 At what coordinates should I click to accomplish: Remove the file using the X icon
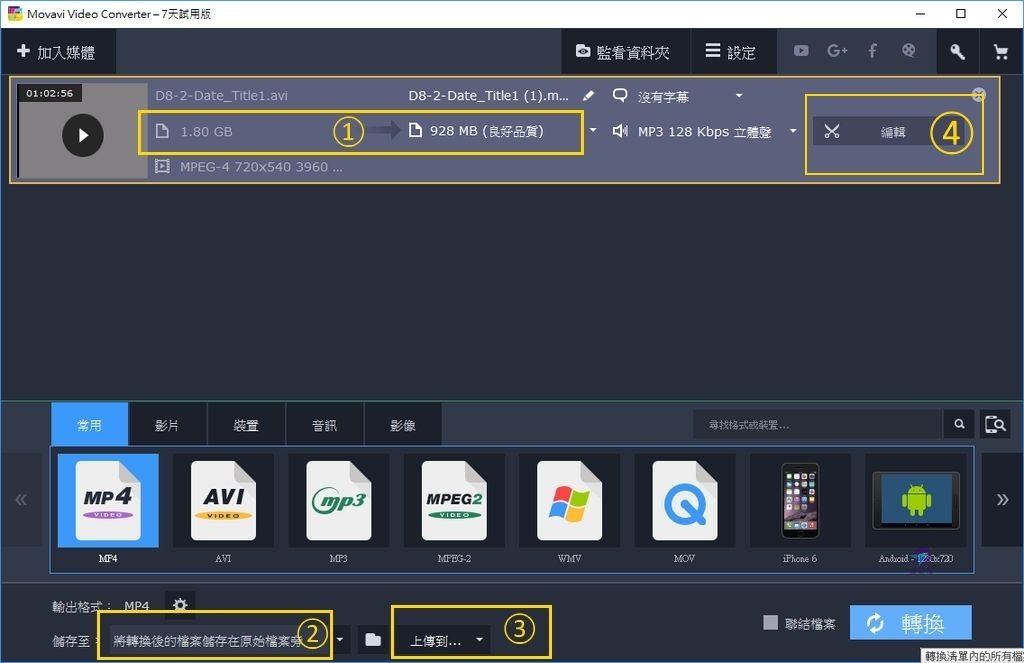tap(978, 95)
